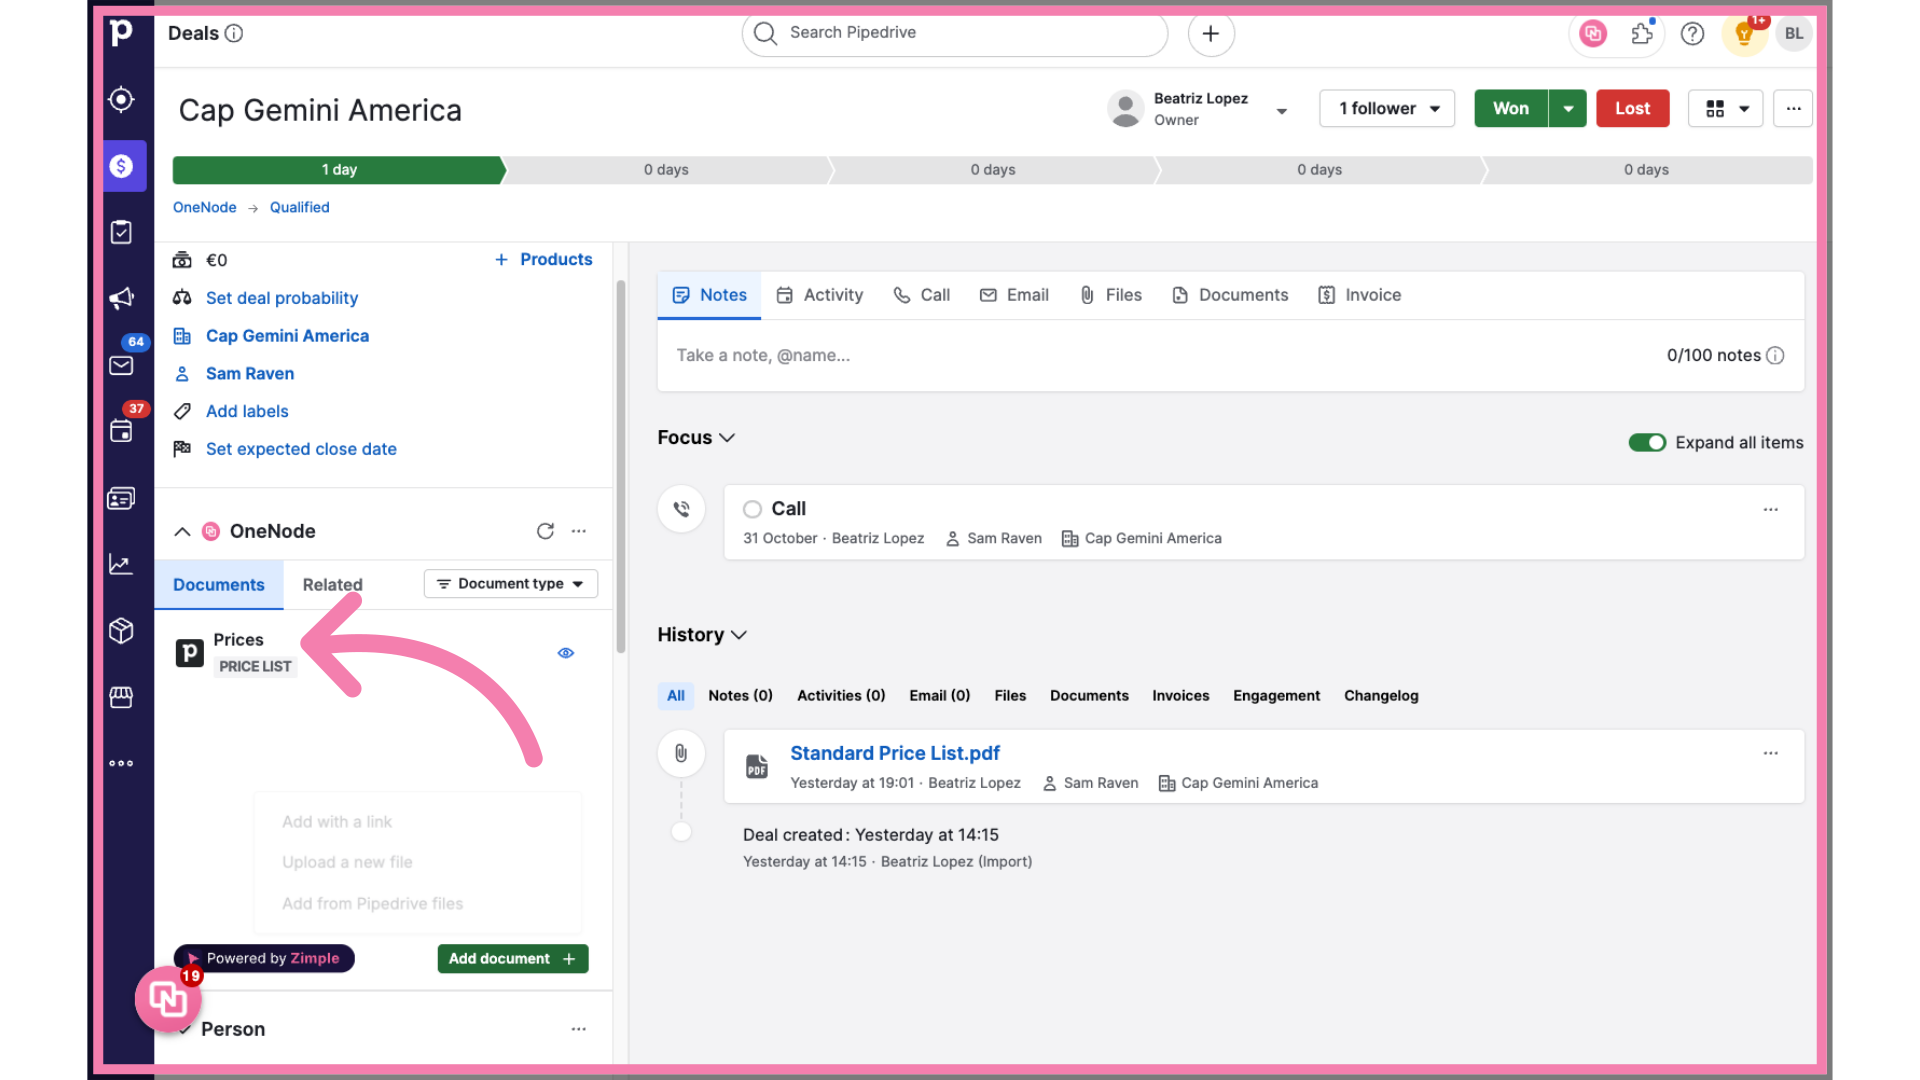This screenshot has height=1080, width=1920.
Task: Mark the Call activity as done
Action: pyautogui.click(x=752, y=509)
